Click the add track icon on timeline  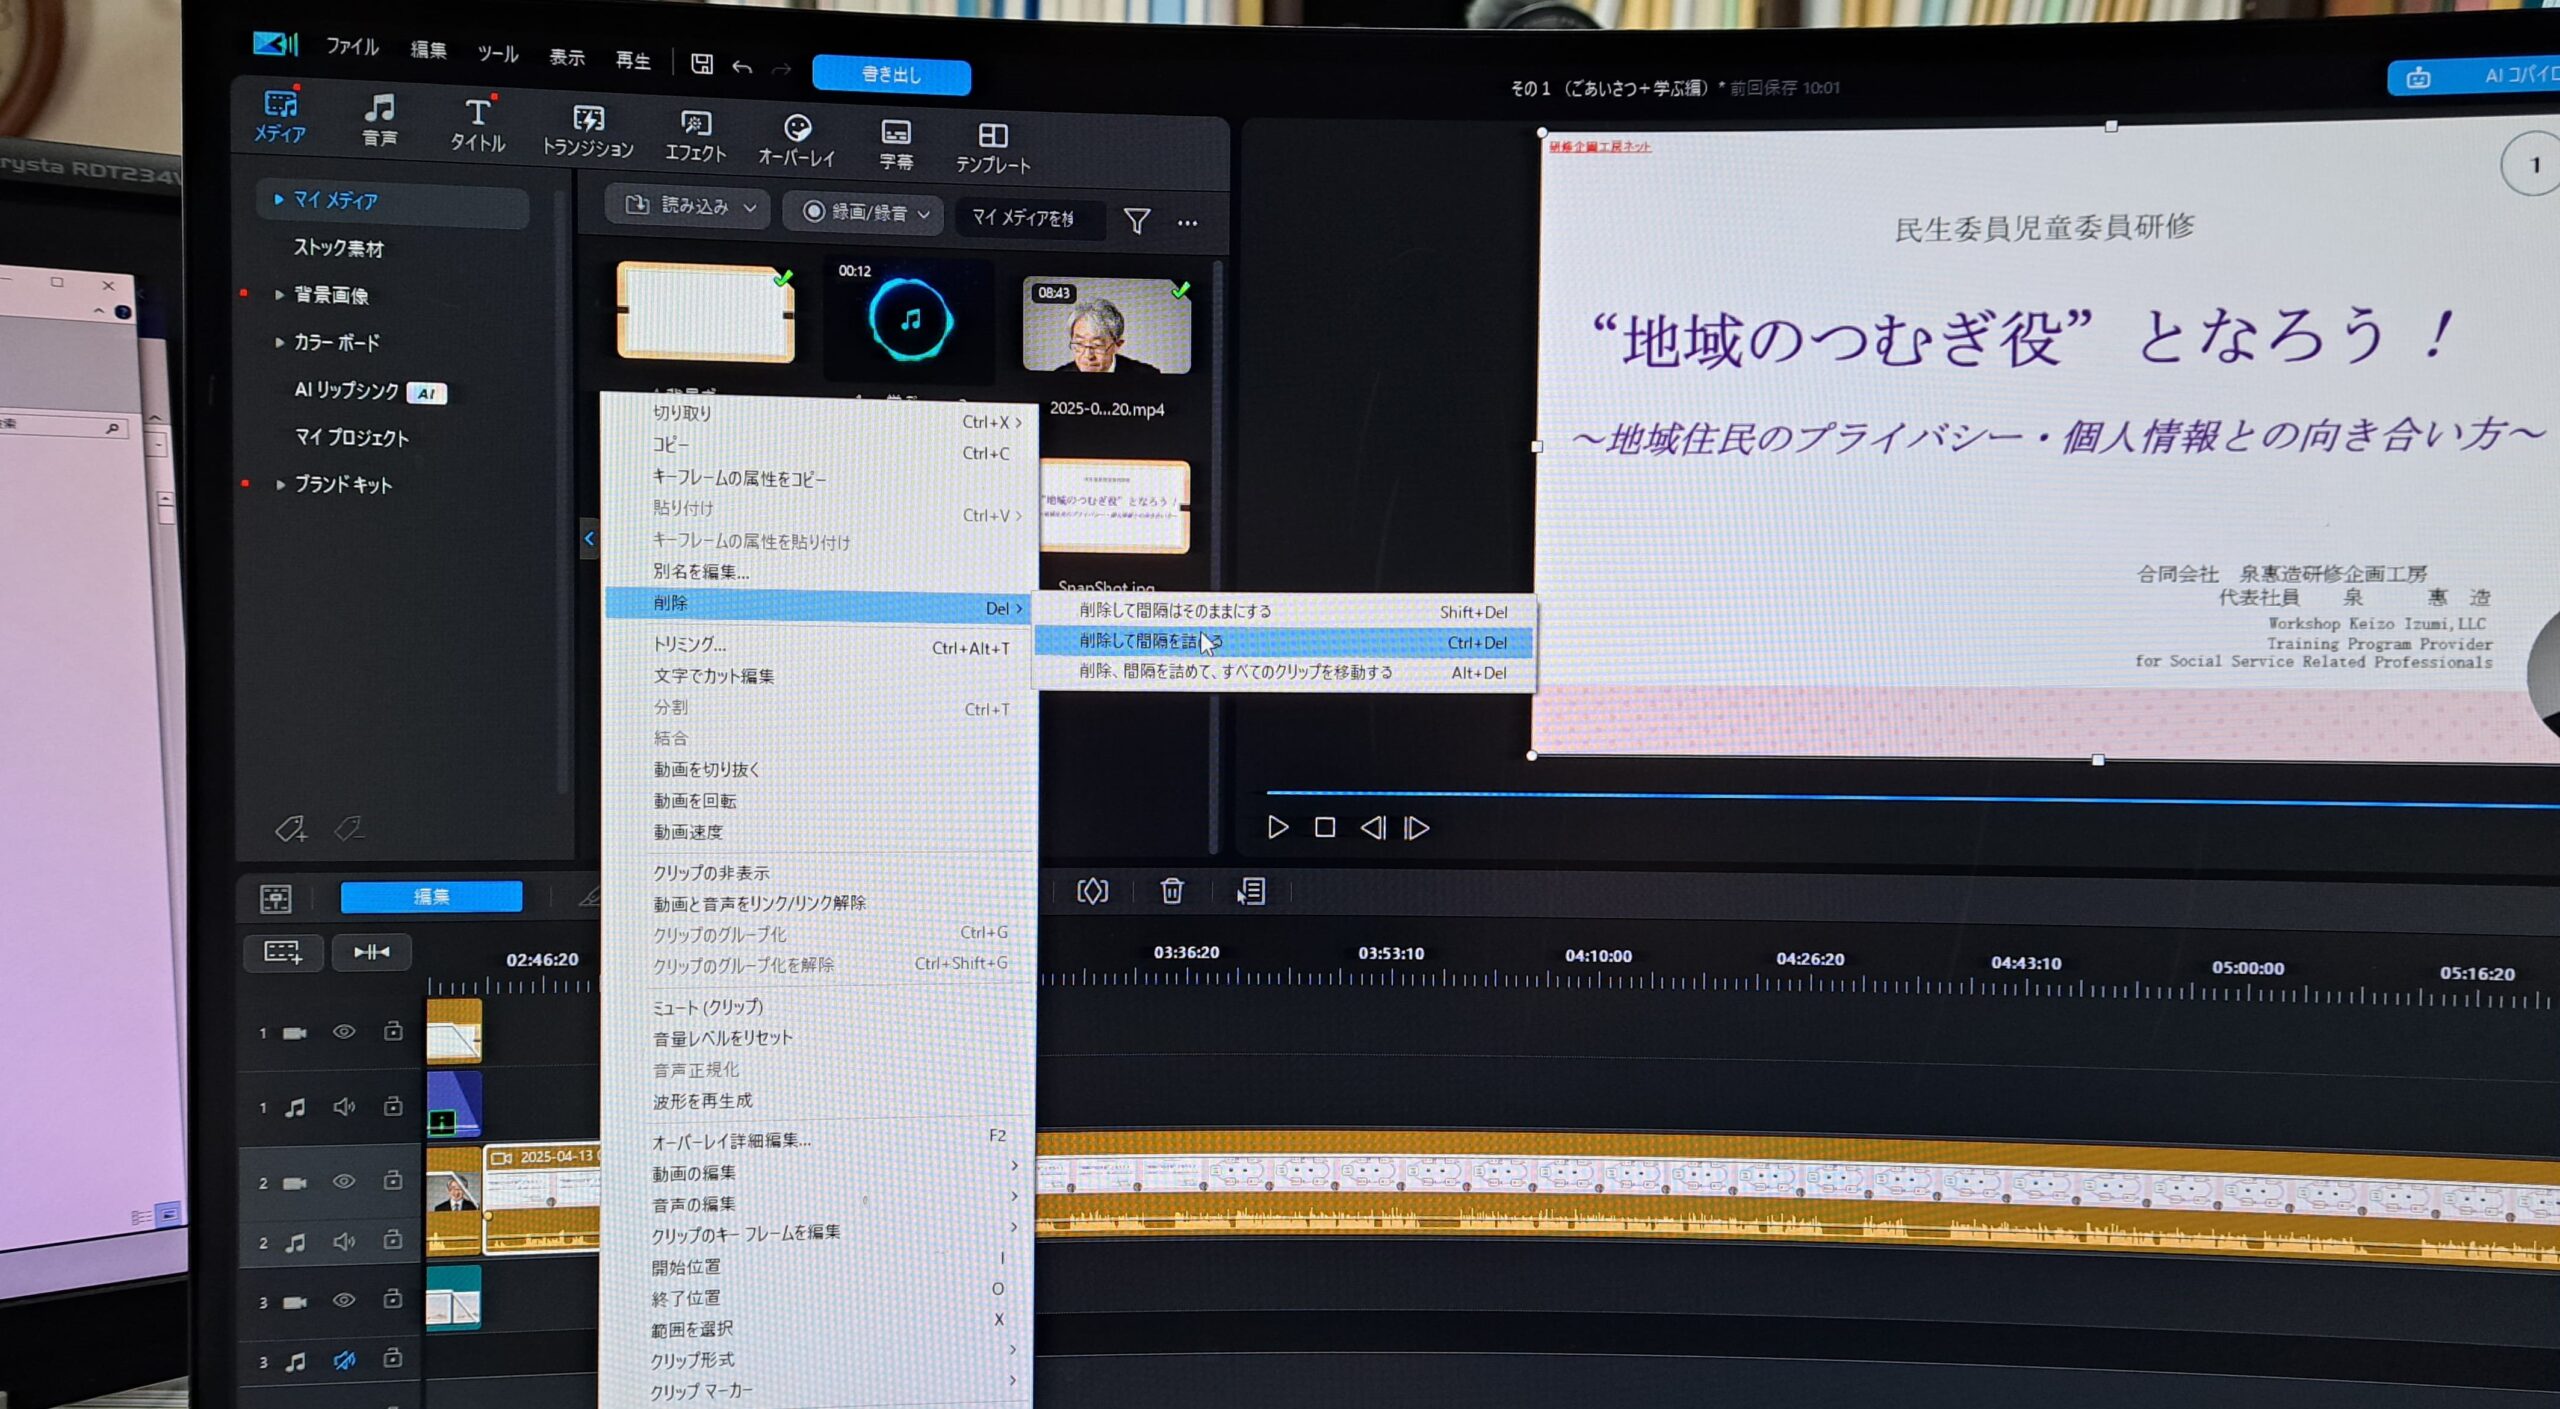tap(283, 952)
